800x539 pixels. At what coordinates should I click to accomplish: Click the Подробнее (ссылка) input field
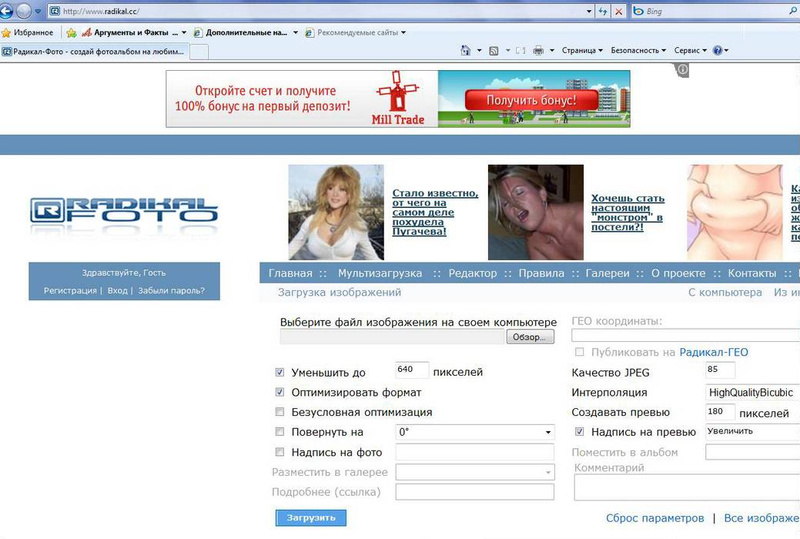pyautogui.click(x=474, y=492)
